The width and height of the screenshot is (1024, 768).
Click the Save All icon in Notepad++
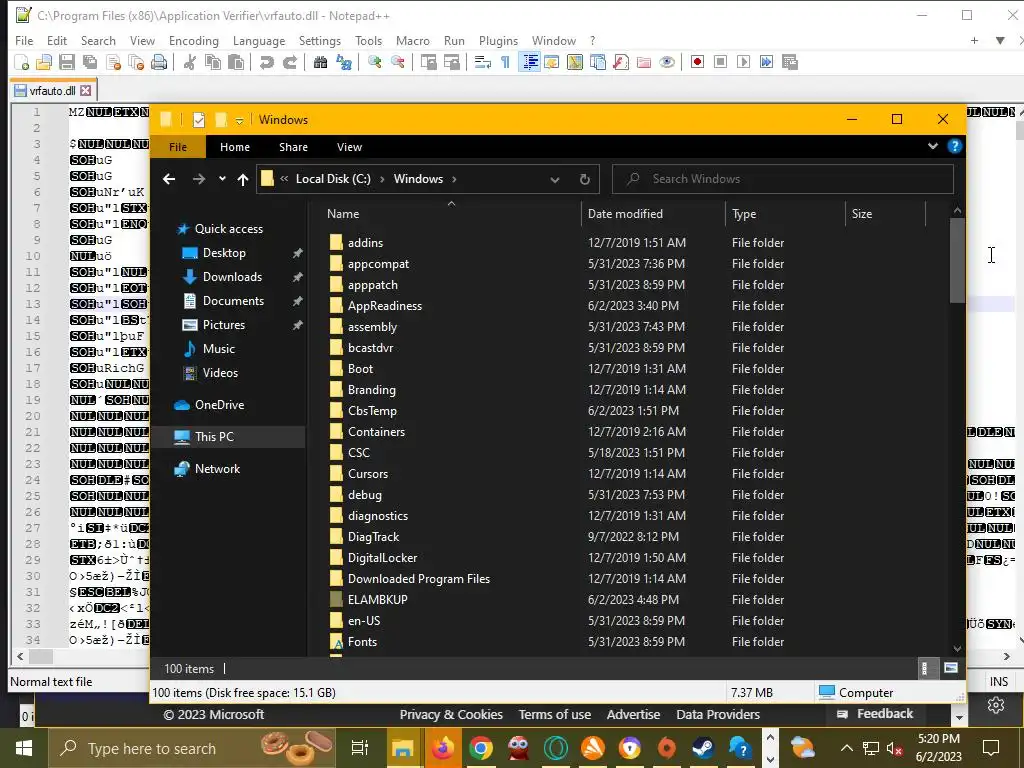click(89, 62)
